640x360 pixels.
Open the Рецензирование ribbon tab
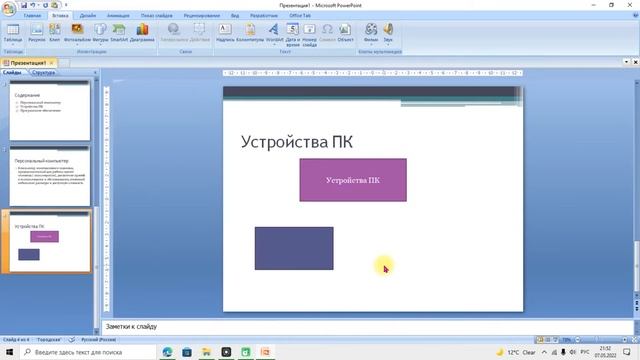click(x=202, y=16)
